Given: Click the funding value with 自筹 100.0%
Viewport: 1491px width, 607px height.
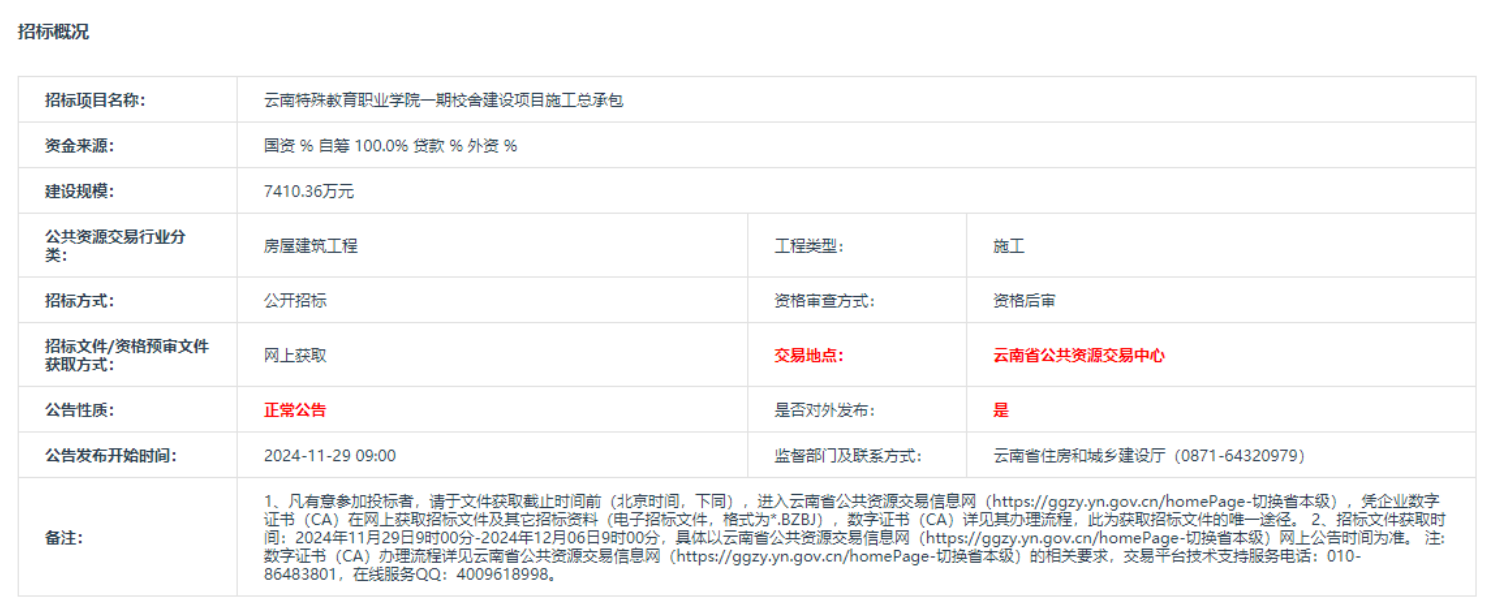Looking at the screenshot, I should click(390, 146).
